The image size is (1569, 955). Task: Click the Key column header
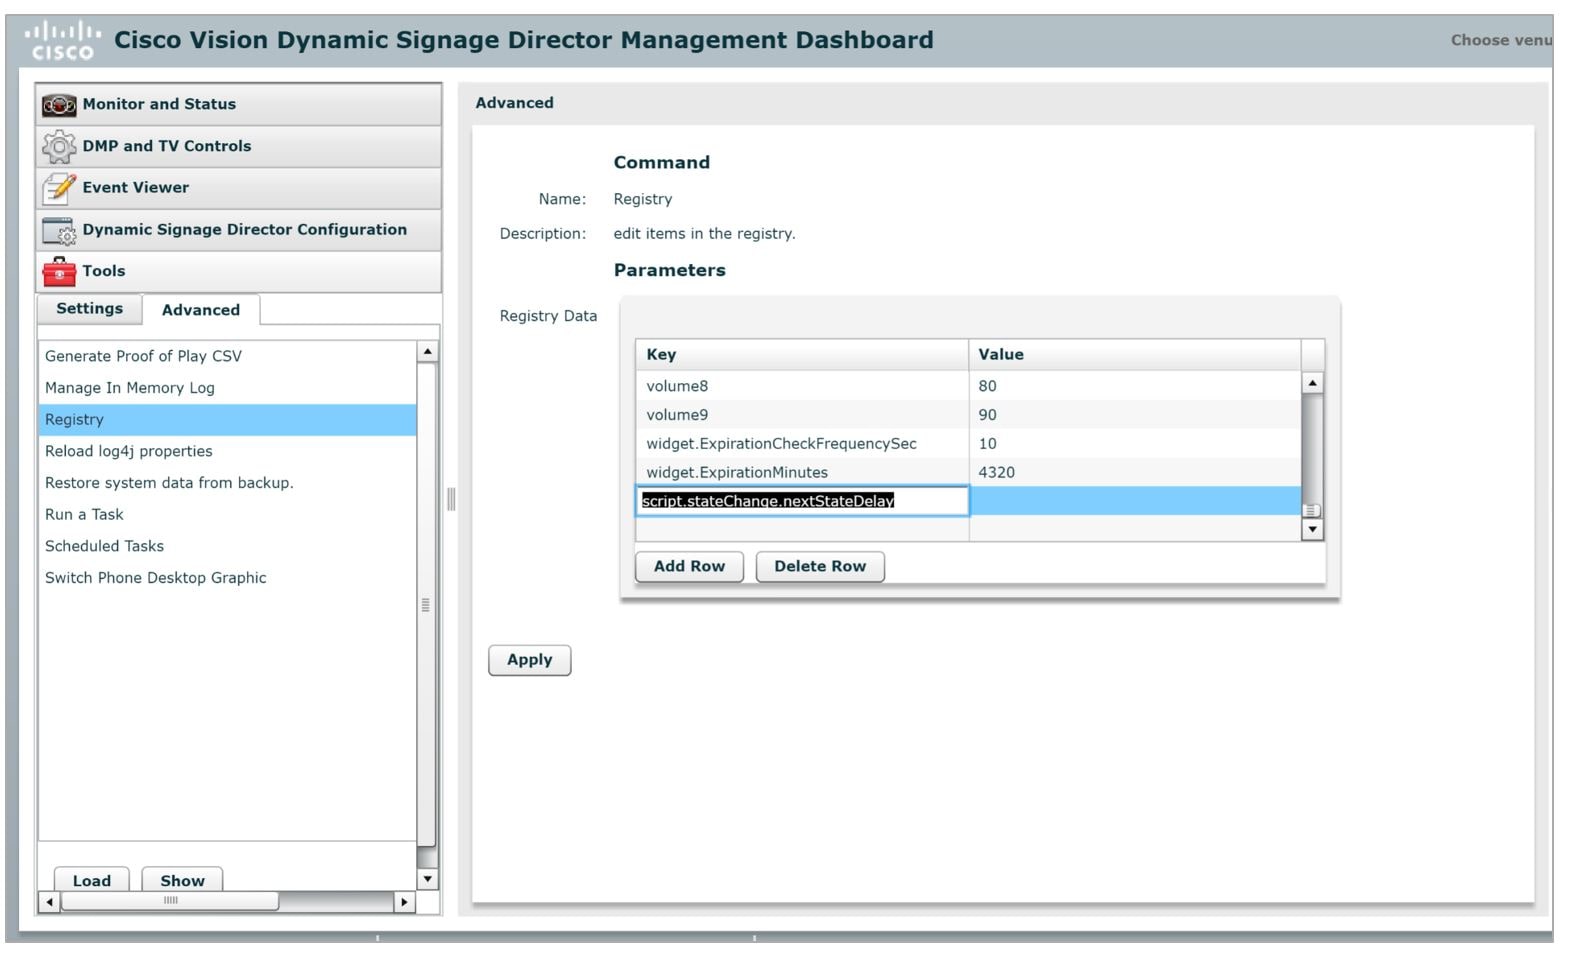[x=802, y=355]
